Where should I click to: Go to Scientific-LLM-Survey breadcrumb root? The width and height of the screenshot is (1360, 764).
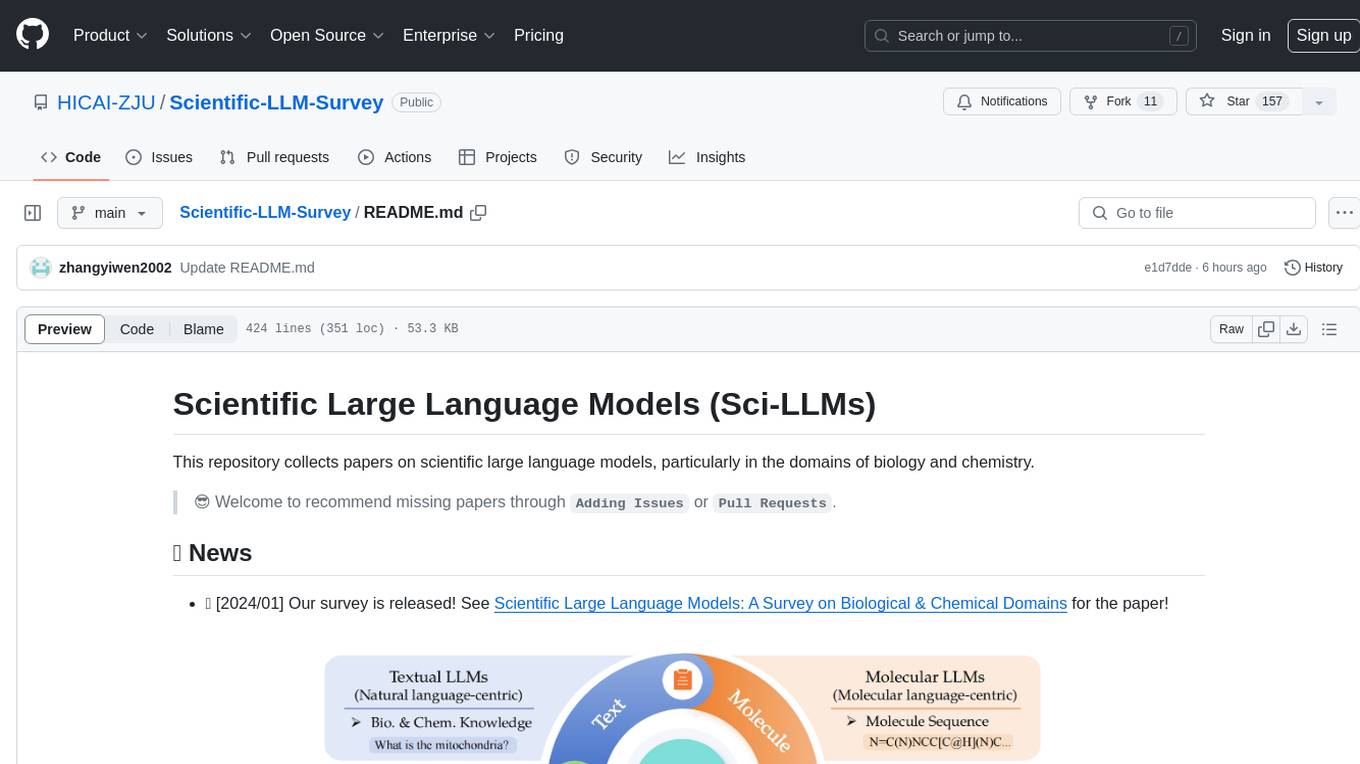click(x=265, y=212)
